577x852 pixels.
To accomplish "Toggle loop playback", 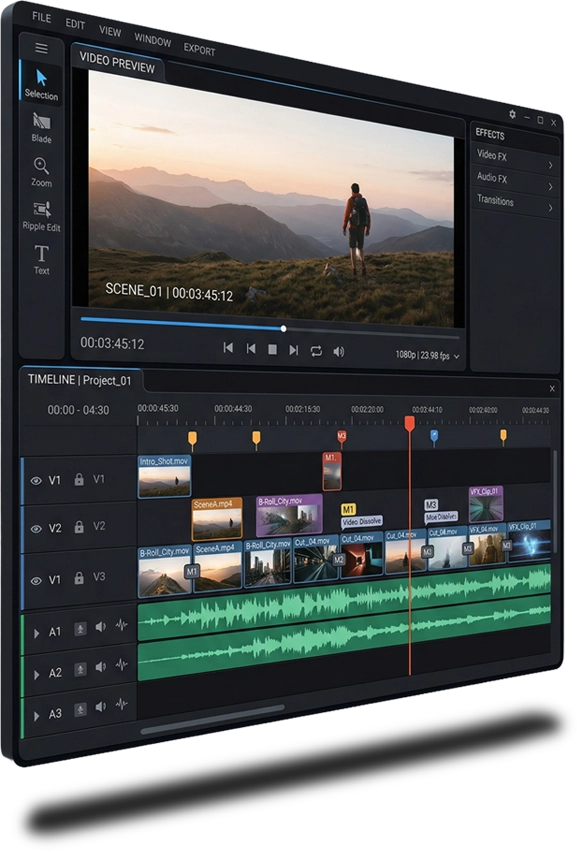I will tap(316, 351).
